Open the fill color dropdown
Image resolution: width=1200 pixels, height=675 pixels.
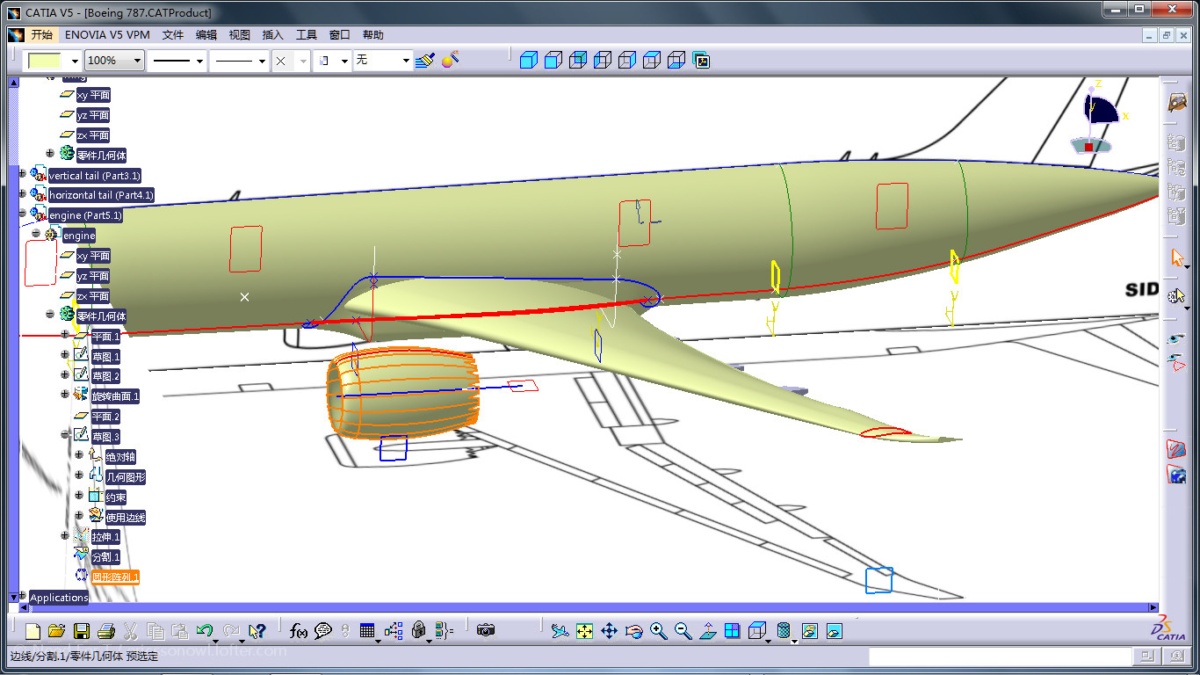click(x=75, y=61)
